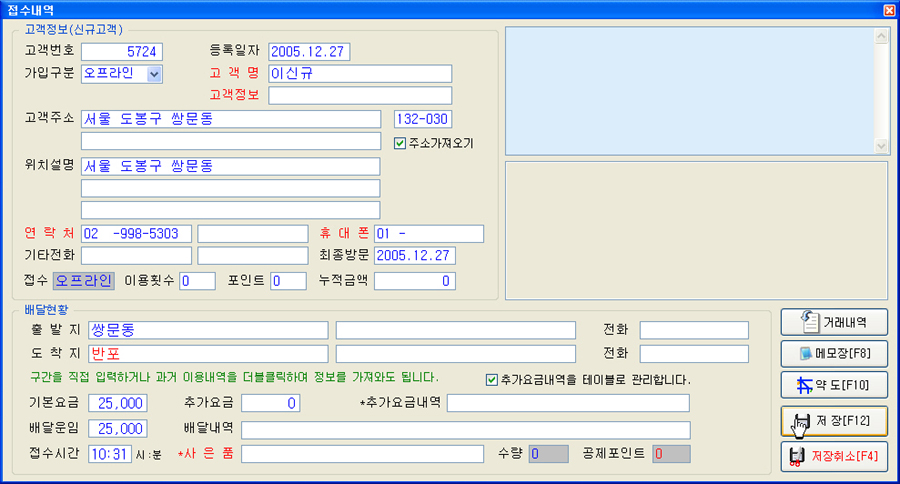Click the 포인트 field
The width and height of the screenshot is (900, 484).
click(288, 281)
